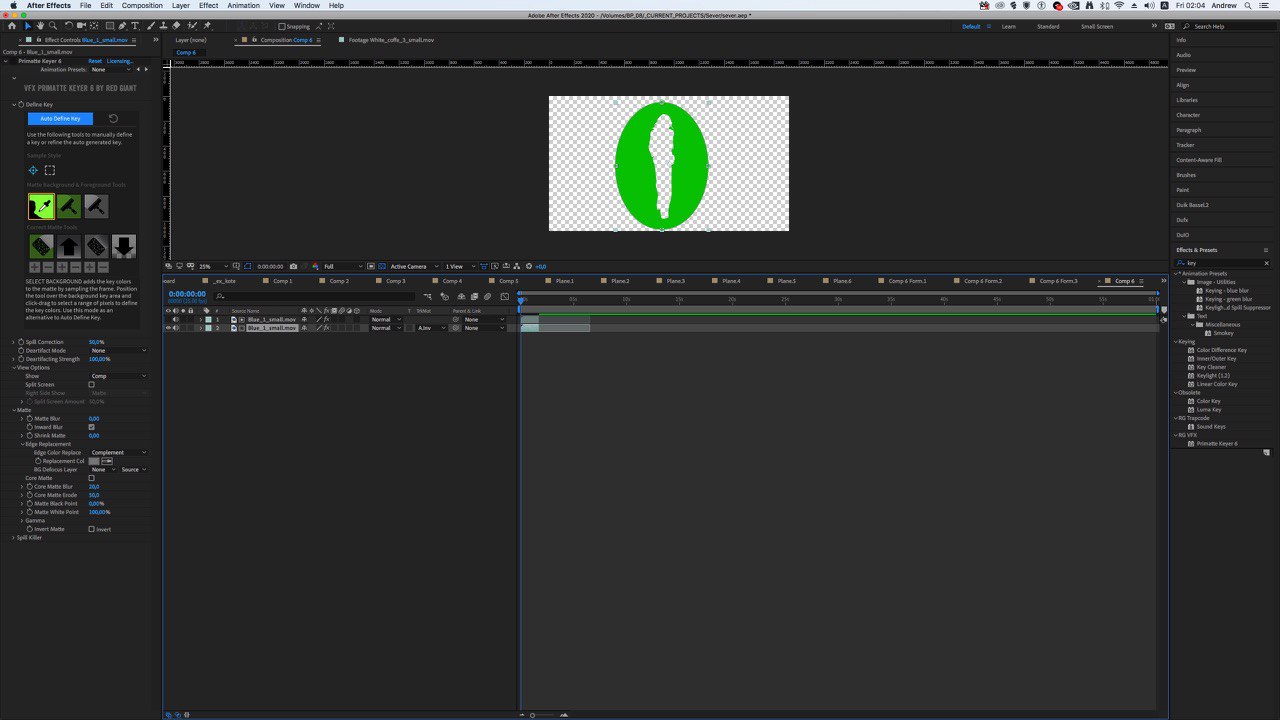This screenshot has width=1280, height=720.
Task: Click snapshot camera icon in viewer
Action: pyautogui.click(x=293, y=266)
